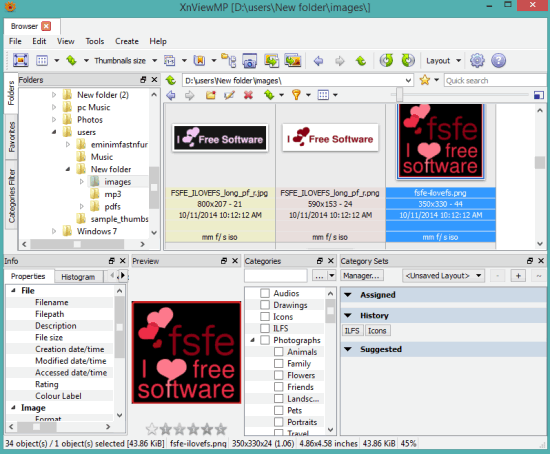Image resolution: width=550 pixels, height=454 pixels.
Task: Open the Edit menu
Action: [39, 41]
